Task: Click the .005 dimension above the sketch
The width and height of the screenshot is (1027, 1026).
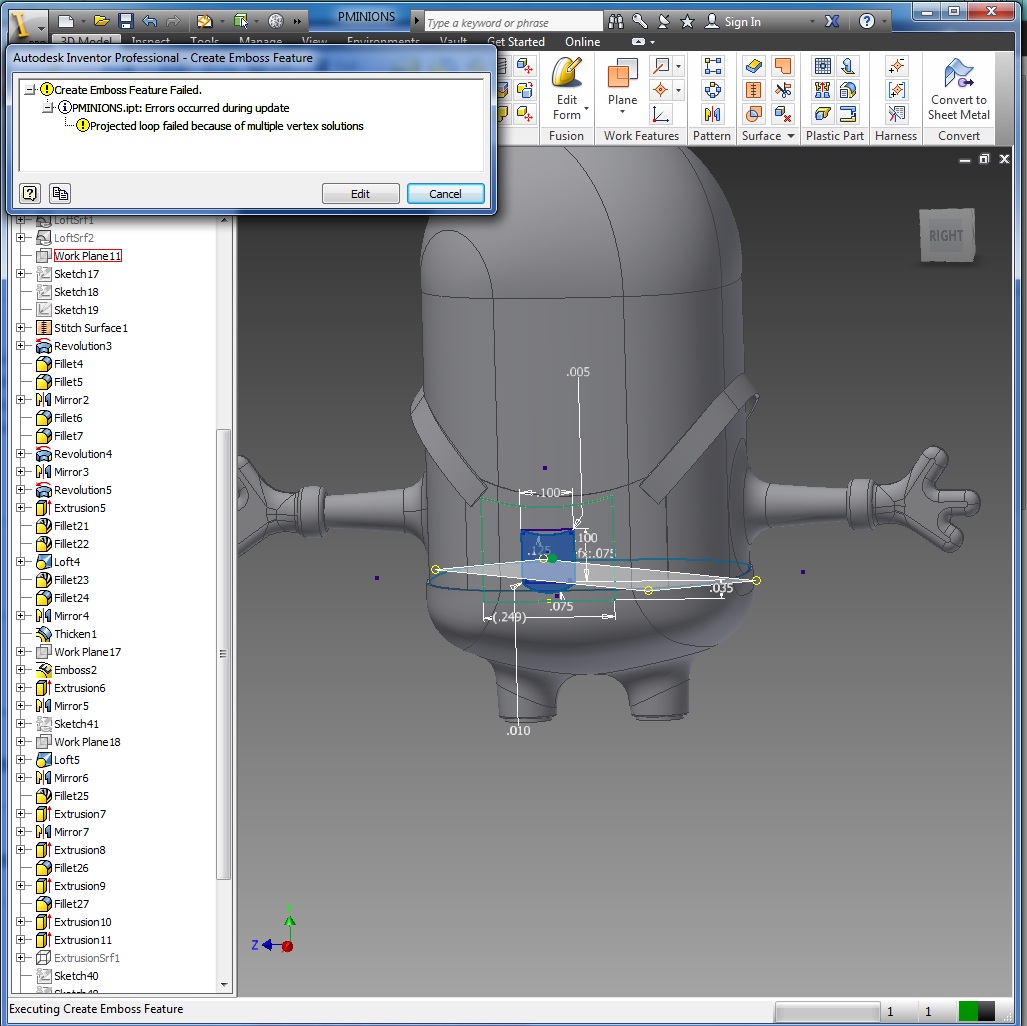Action: tap(578, 371)
